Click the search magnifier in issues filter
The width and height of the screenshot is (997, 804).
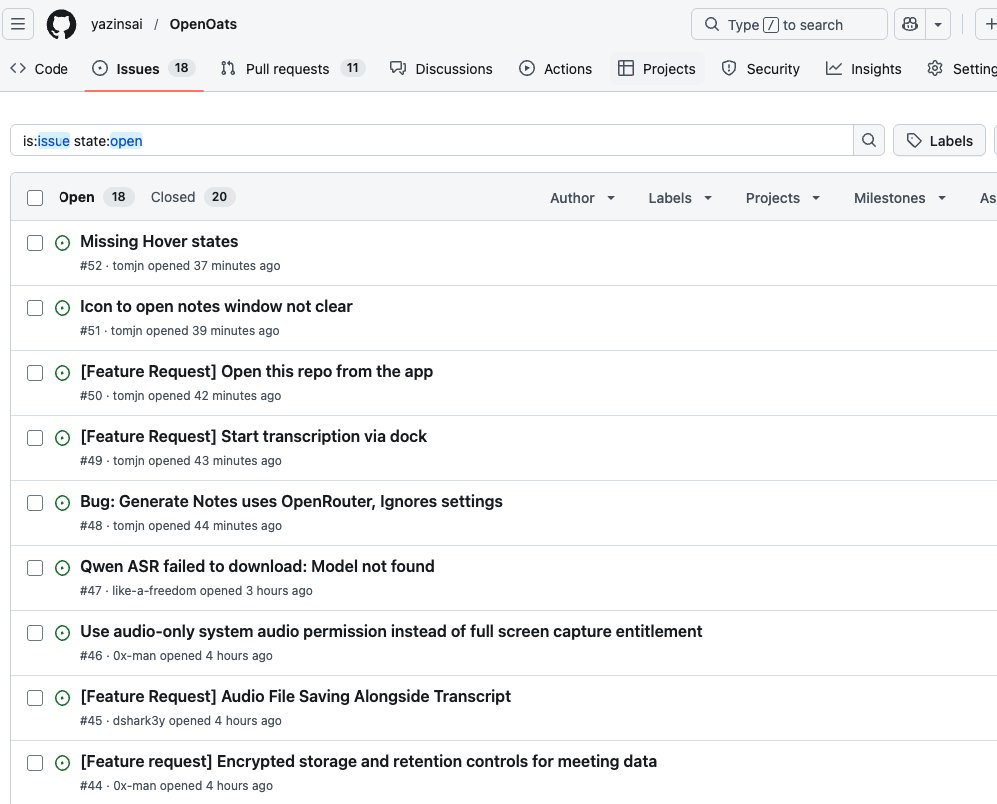tap(869, 140)
